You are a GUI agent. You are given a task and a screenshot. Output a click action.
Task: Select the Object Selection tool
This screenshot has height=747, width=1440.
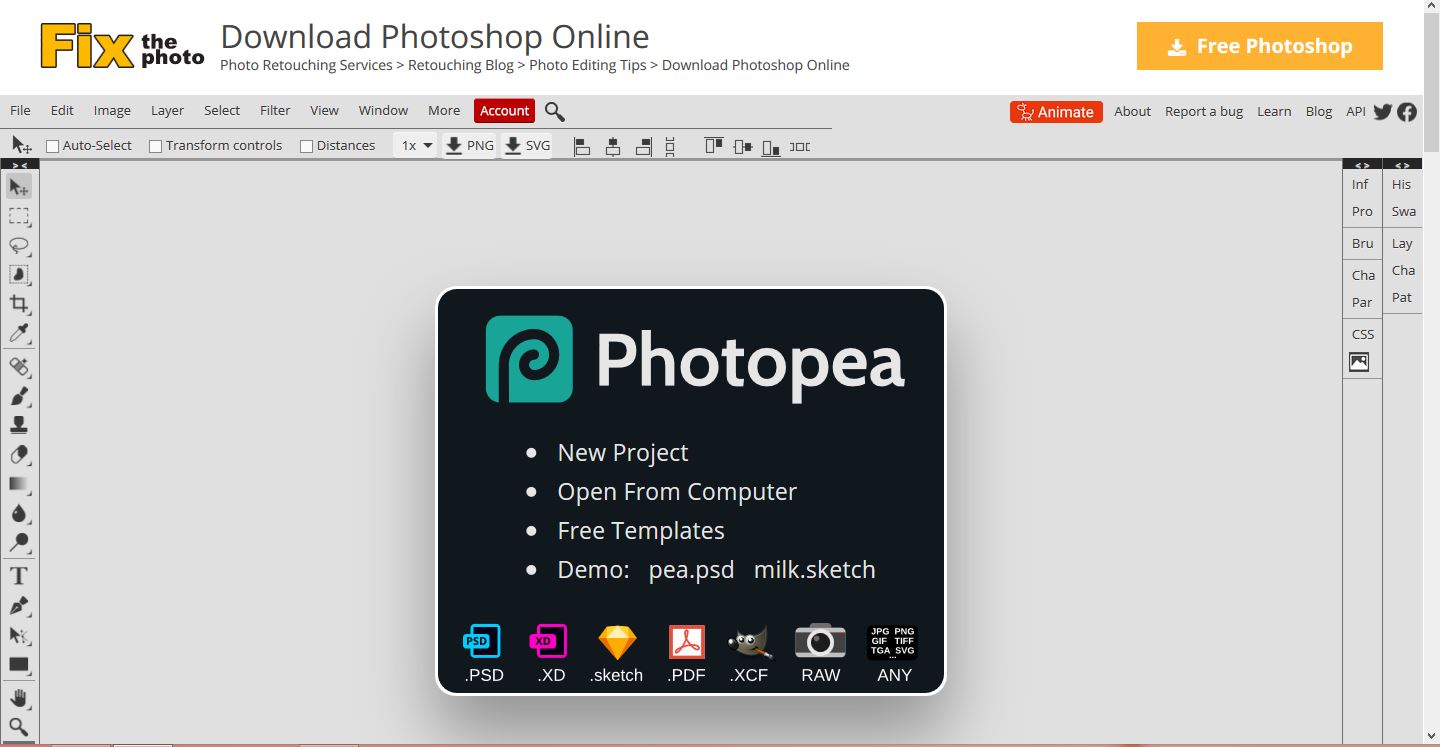19,274
